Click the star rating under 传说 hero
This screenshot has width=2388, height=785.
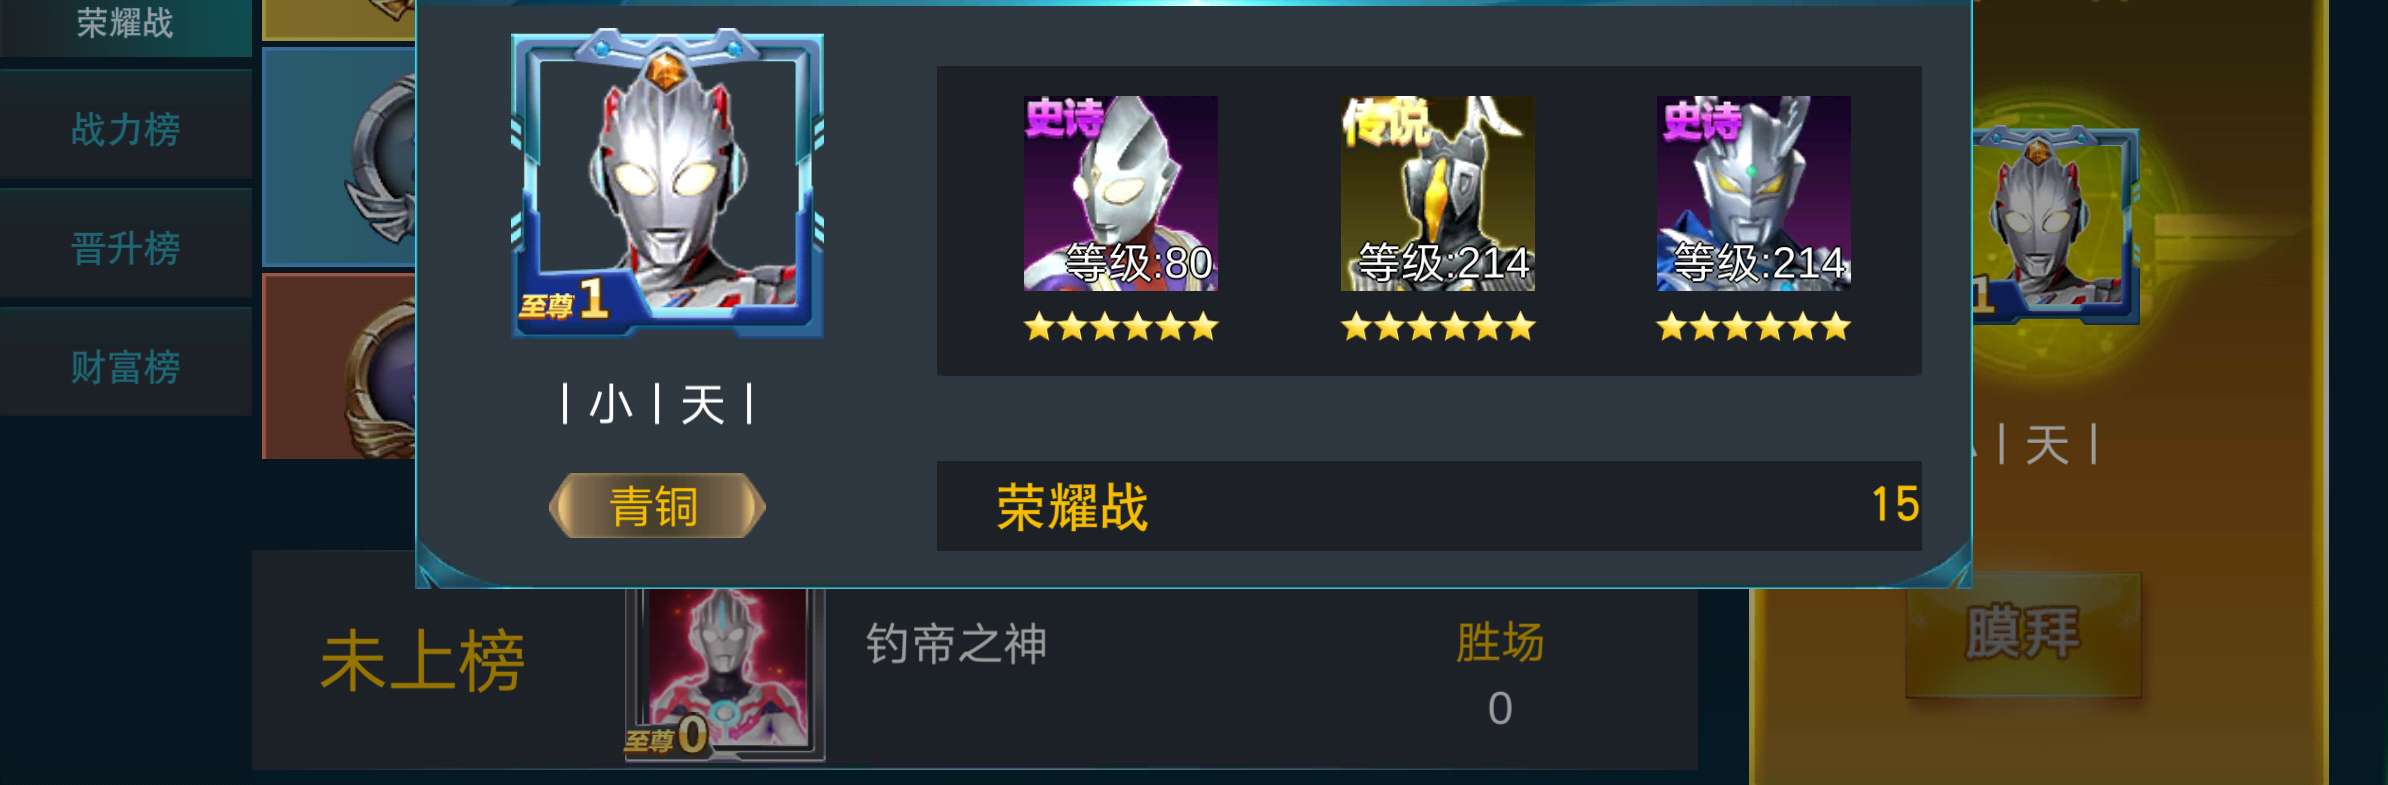pos(1437,327)
